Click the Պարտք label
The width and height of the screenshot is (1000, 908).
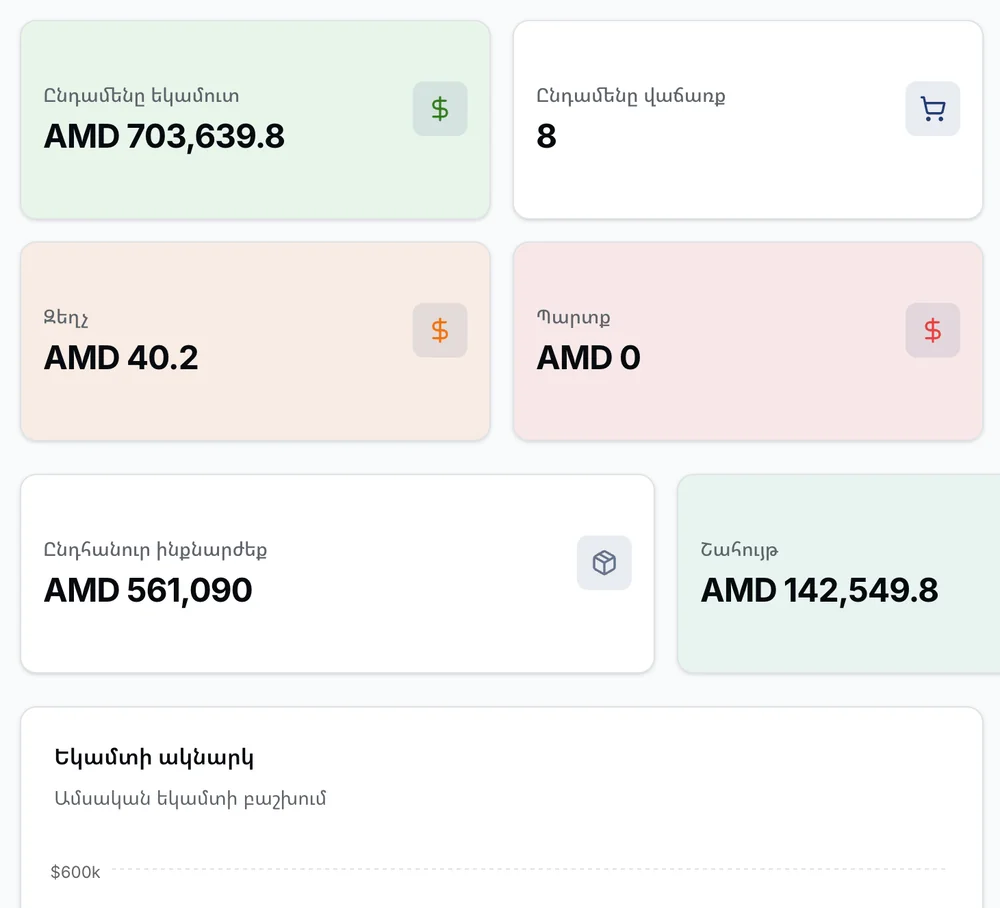[573, 318]
